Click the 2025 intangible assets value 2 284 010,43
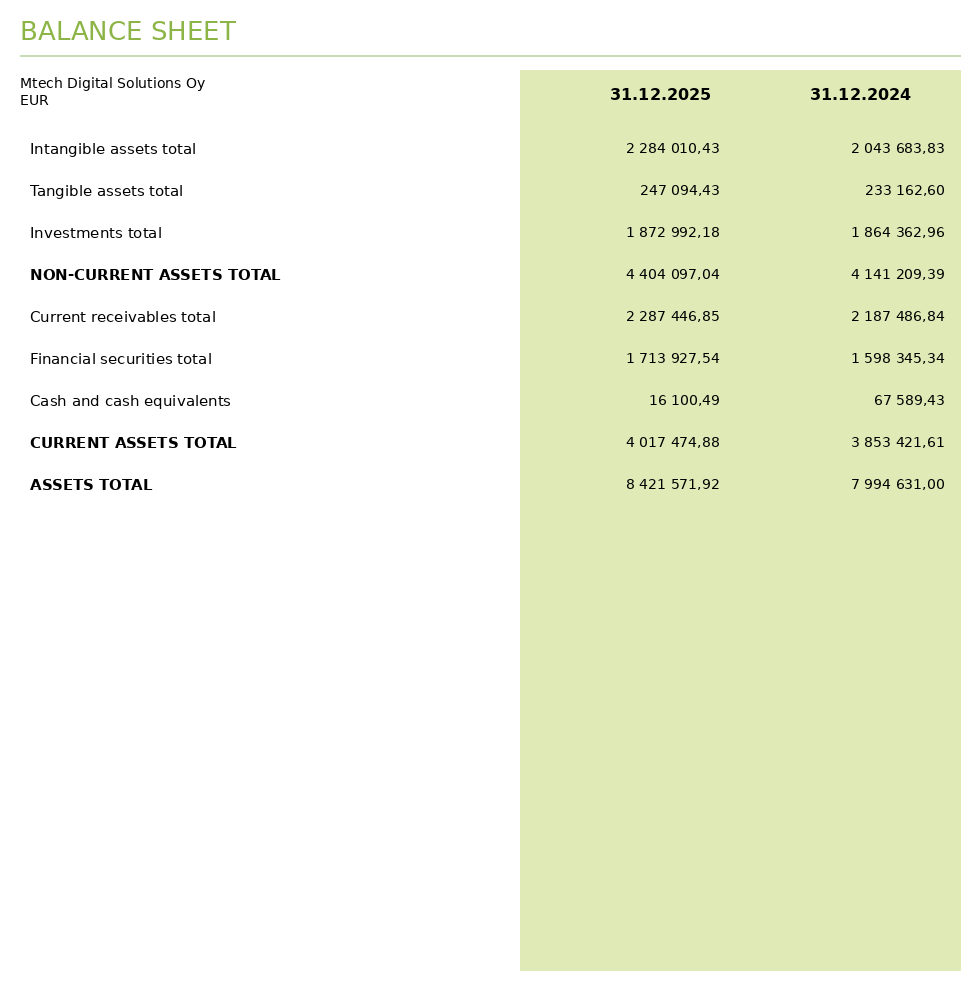The width and height of the screenshot is (980, 1000). point(673,149)
